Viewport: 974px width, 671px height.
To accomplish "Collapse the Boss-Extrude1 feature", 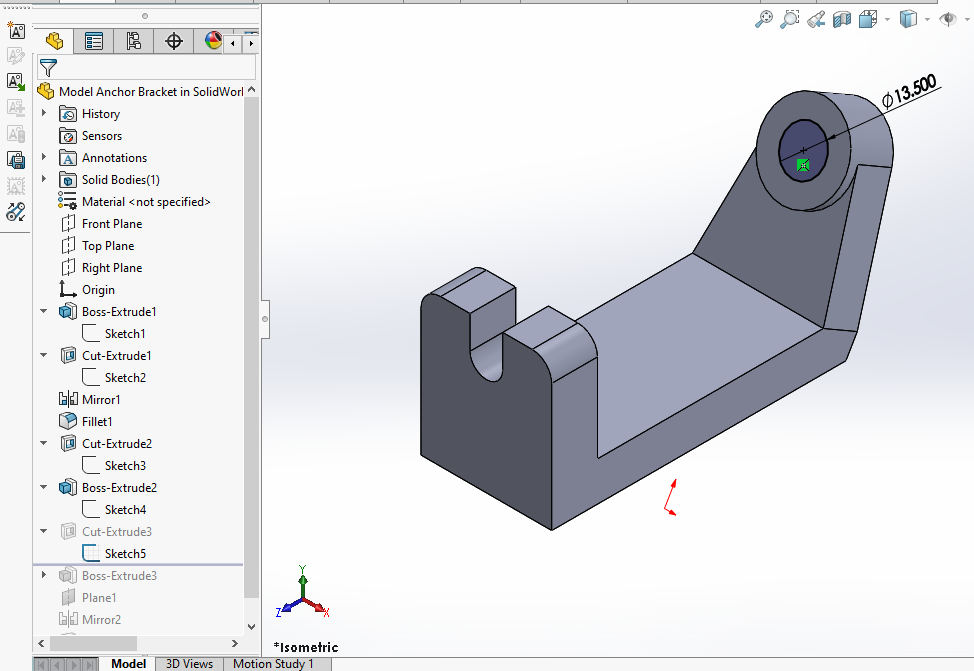I will pyautogui.click(x=44, y=312).
